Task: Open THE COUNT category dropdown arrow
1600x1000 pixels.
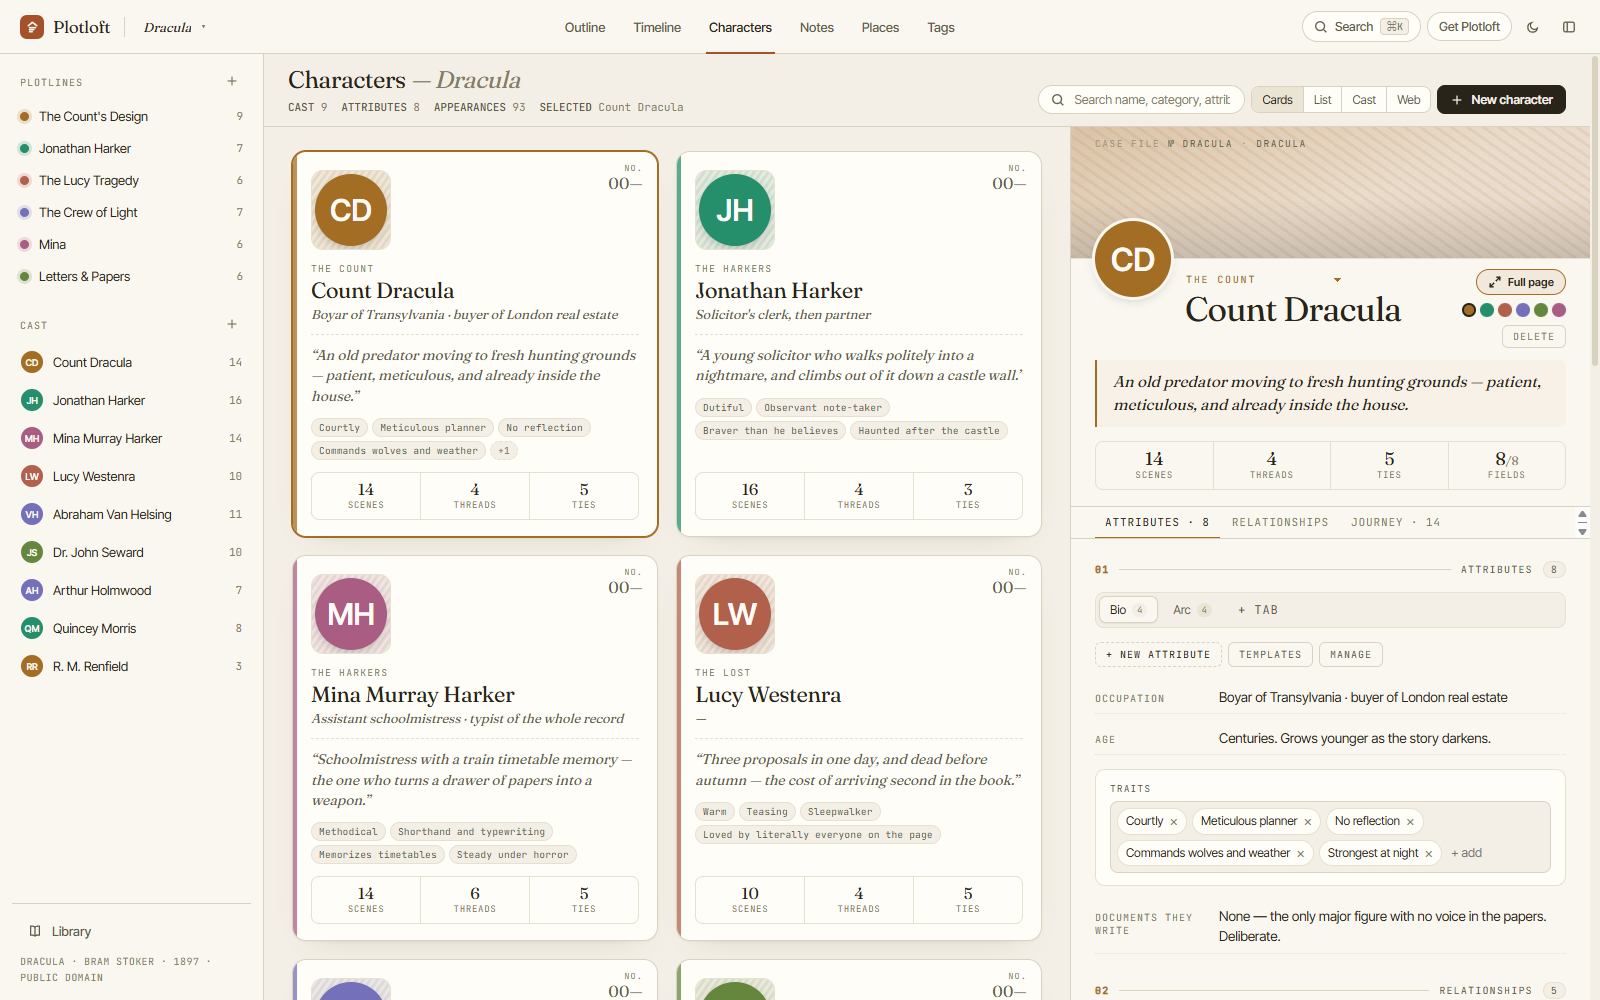Action: point(1337,280)
